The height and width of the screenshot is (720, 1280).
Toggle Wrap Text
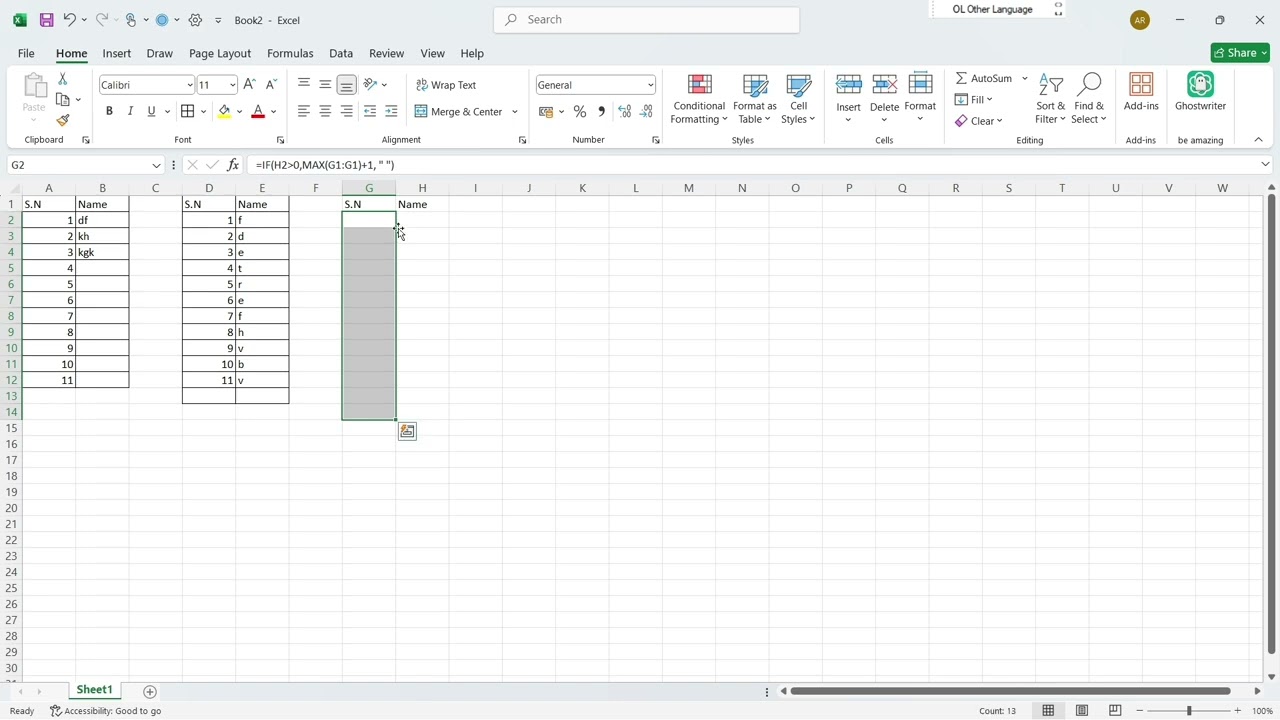(x=446, y=85)
